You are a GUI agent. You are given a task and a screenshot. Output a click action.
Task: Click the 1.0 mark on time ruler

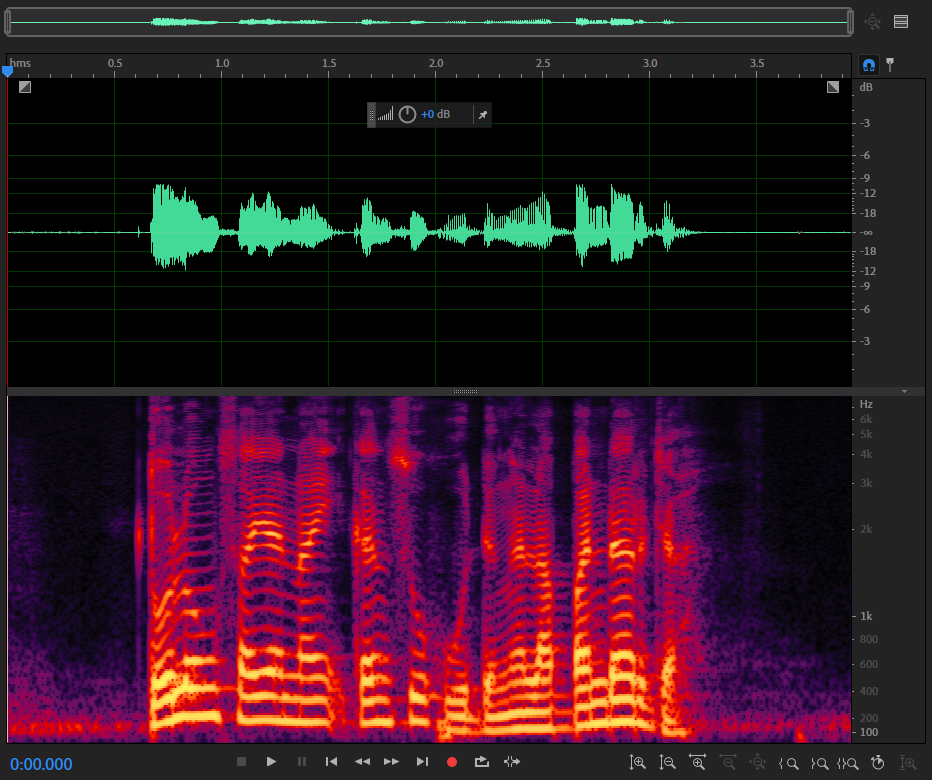222,63
